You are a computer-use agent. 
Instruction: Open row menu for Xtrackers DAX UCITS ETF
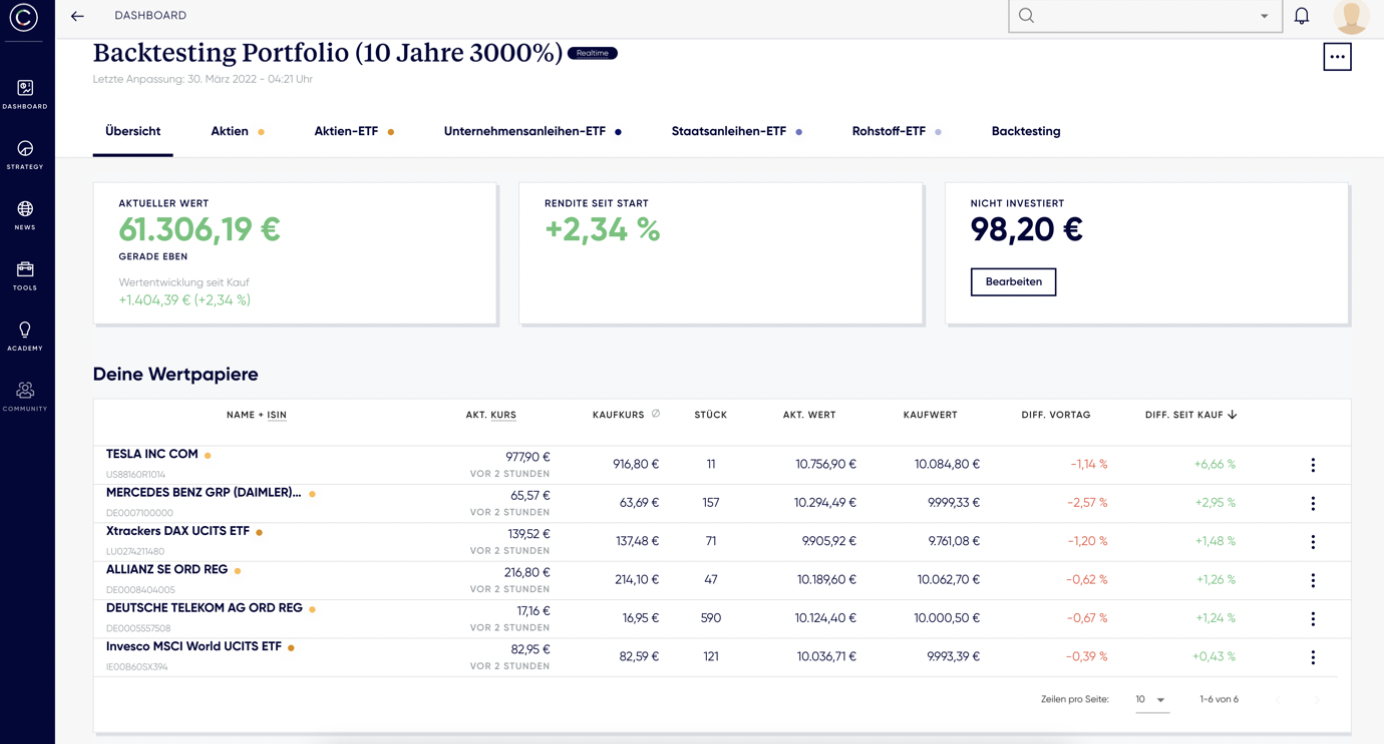click(1313, 542)
